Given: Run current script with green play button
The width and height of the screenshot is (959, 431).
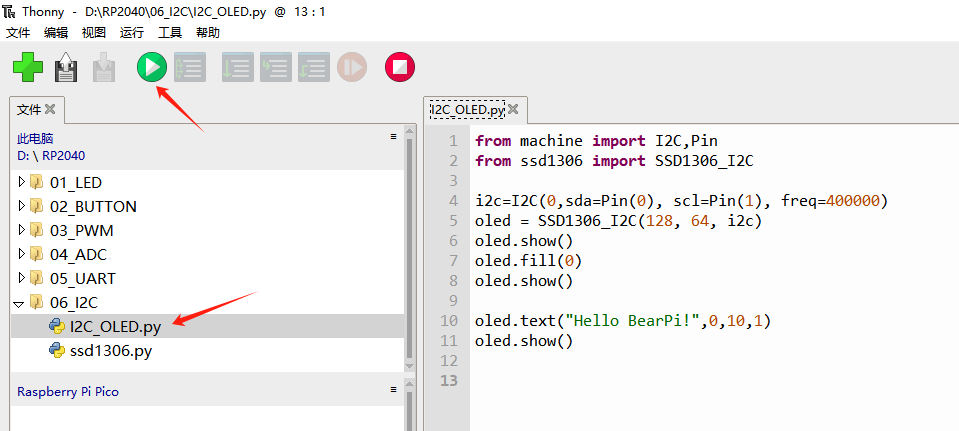Looking at the screenshot, I should (x=152, y=67).
